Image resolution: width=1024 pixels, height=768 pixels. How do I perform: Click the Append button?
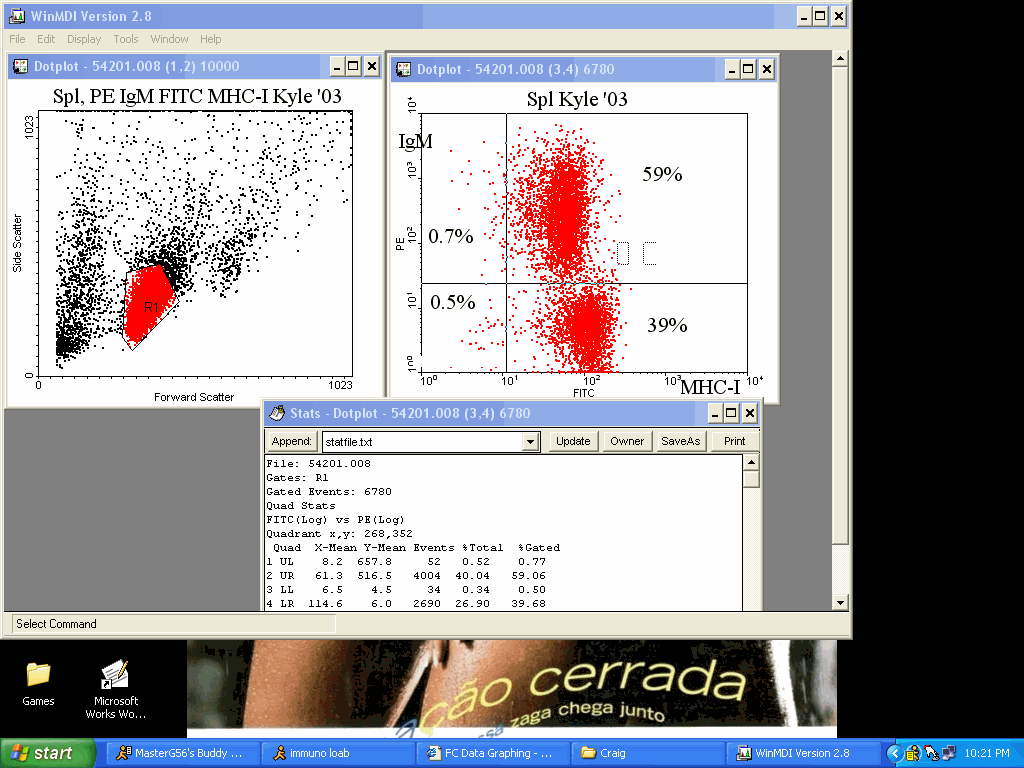point(292,441)
